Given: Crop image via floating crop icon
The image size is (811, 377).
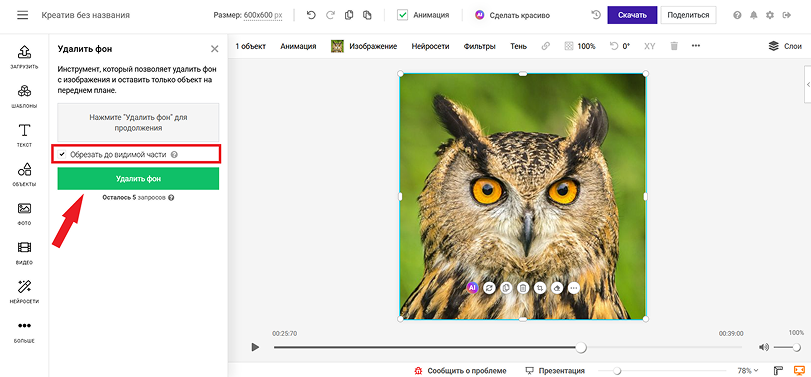Looking at the screenshot, I should click(540, 288).
